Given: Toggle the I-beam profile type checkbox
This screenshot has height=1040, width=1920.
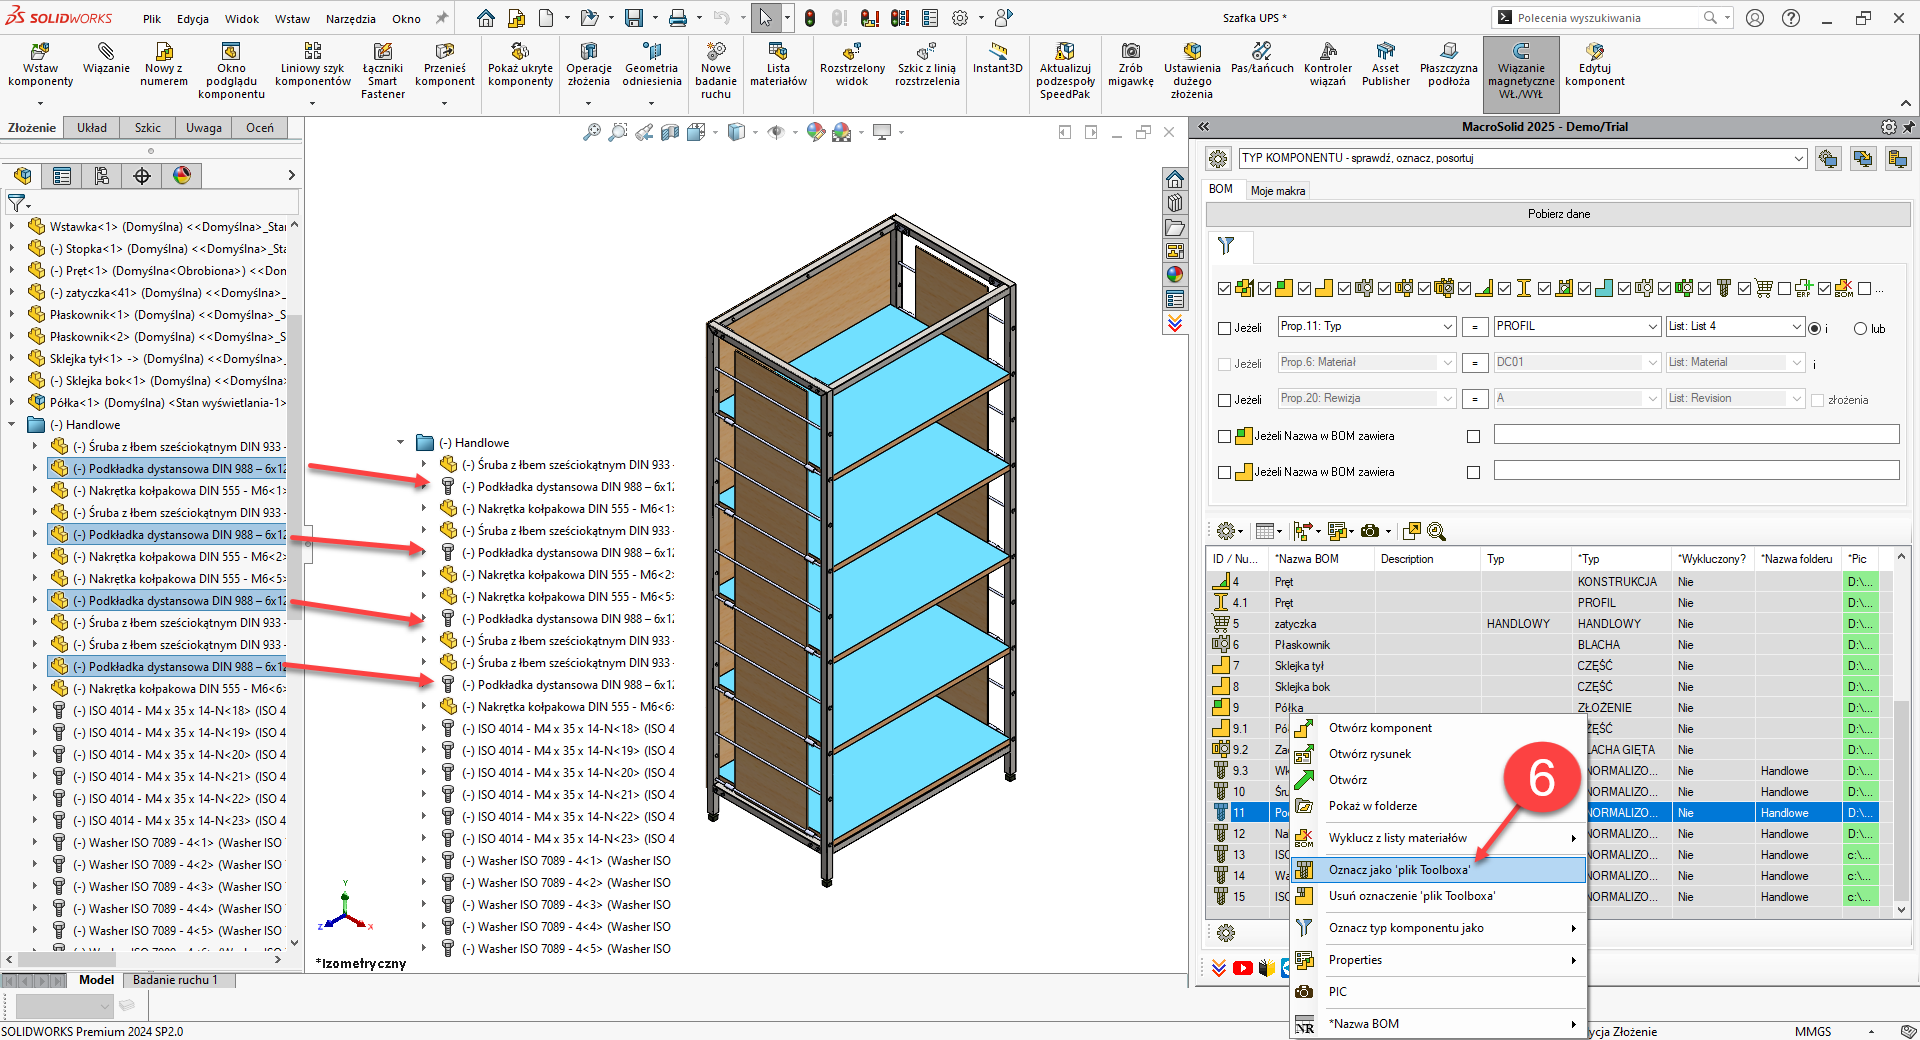Looking at the screenshot, I should point(1505,289).
